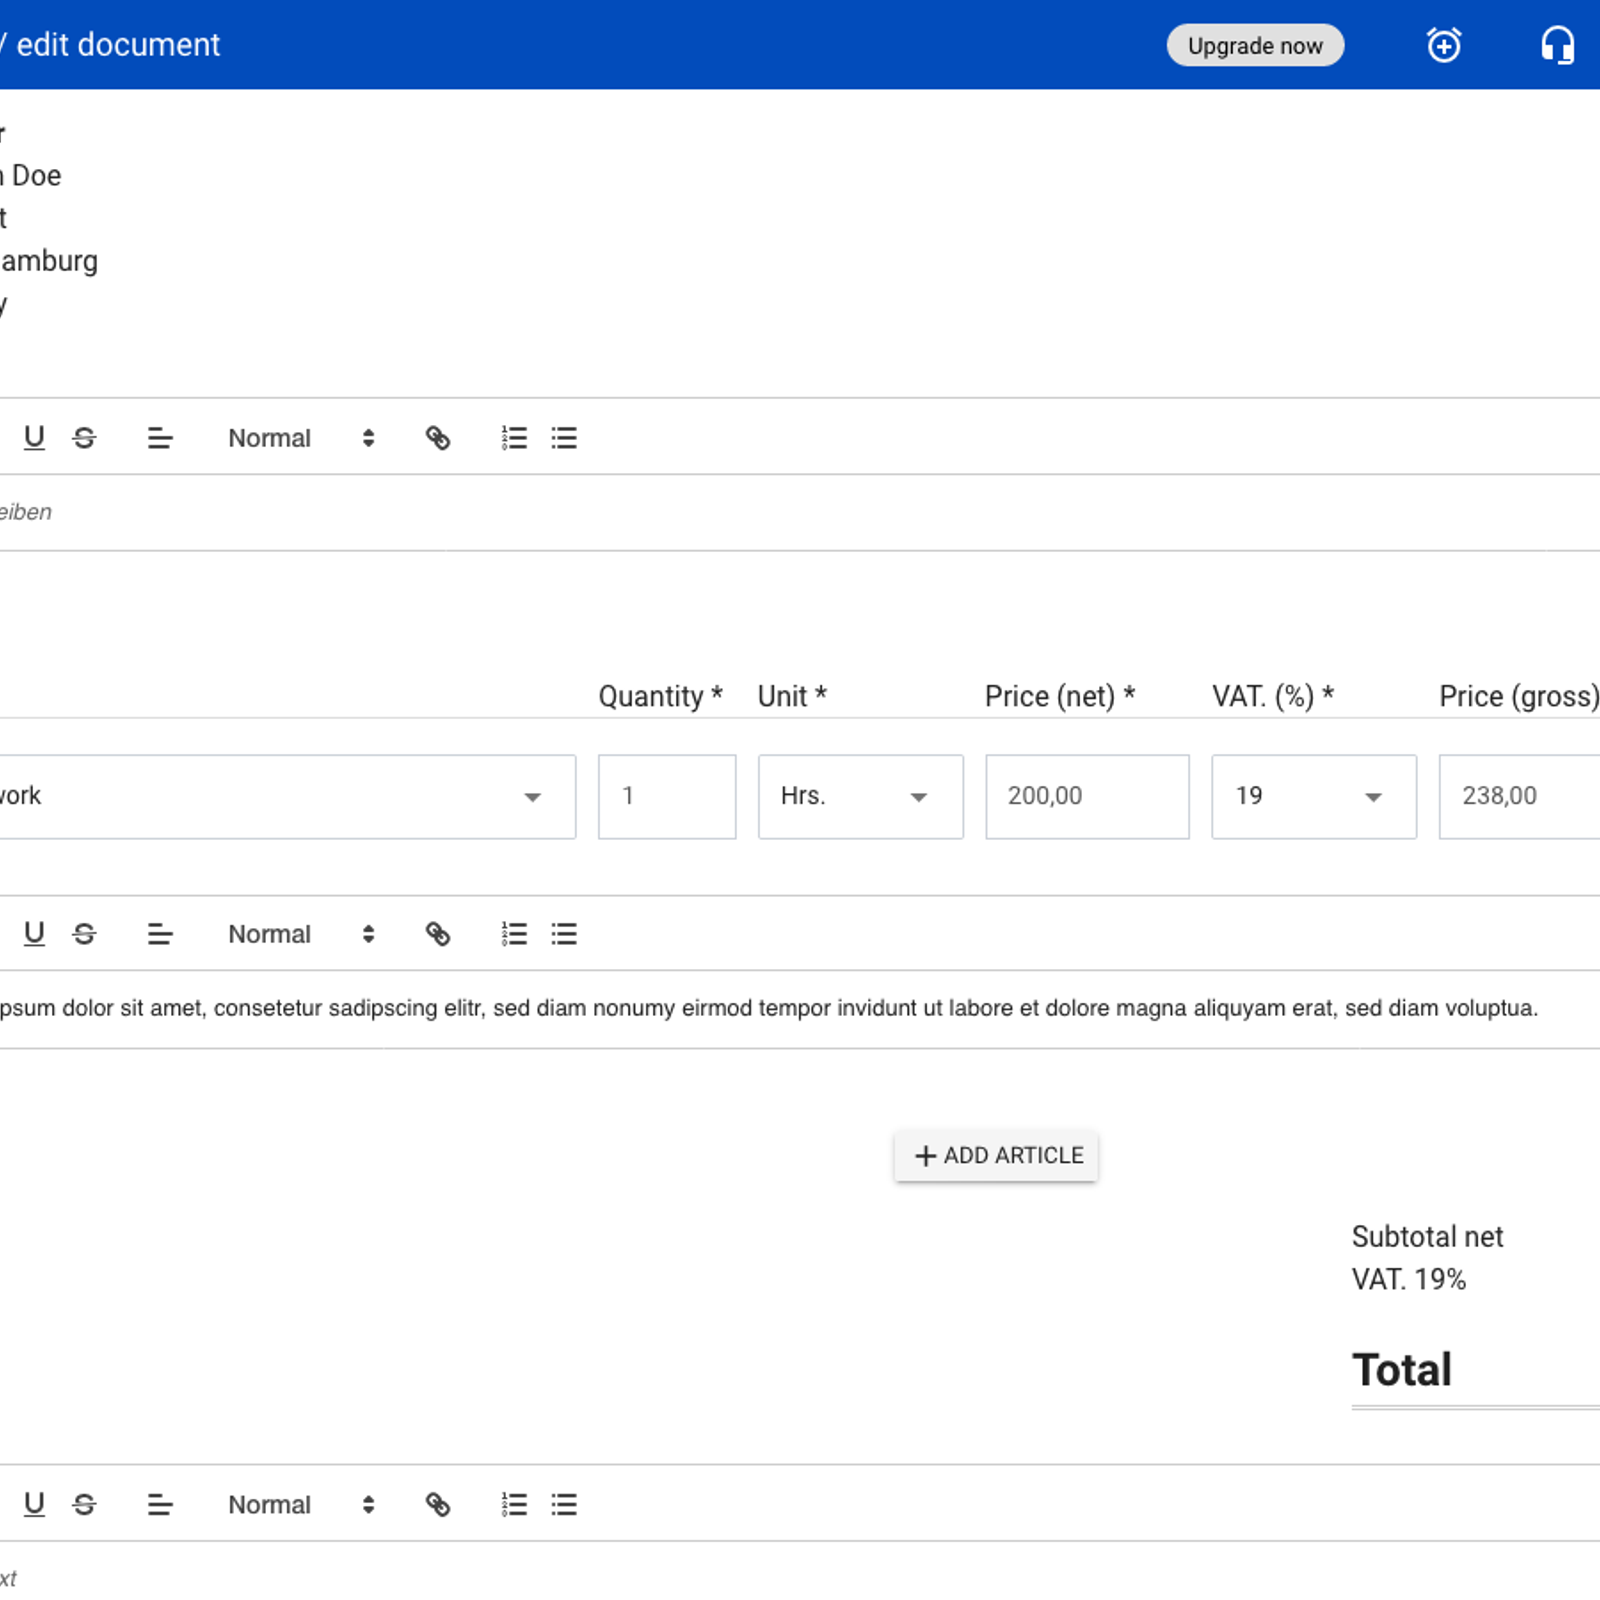Open the add reminder alarm icon

click(x=1443, y=45)
